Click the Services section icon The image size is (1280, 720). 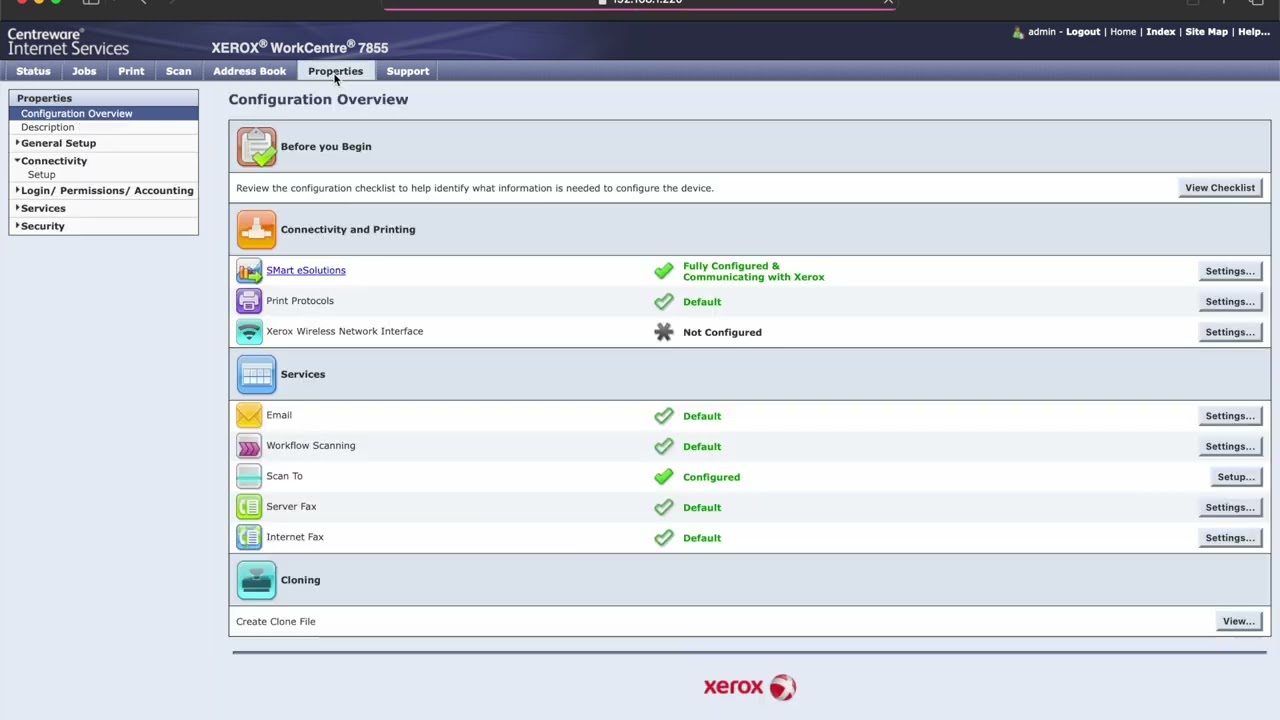coord(257,375)
